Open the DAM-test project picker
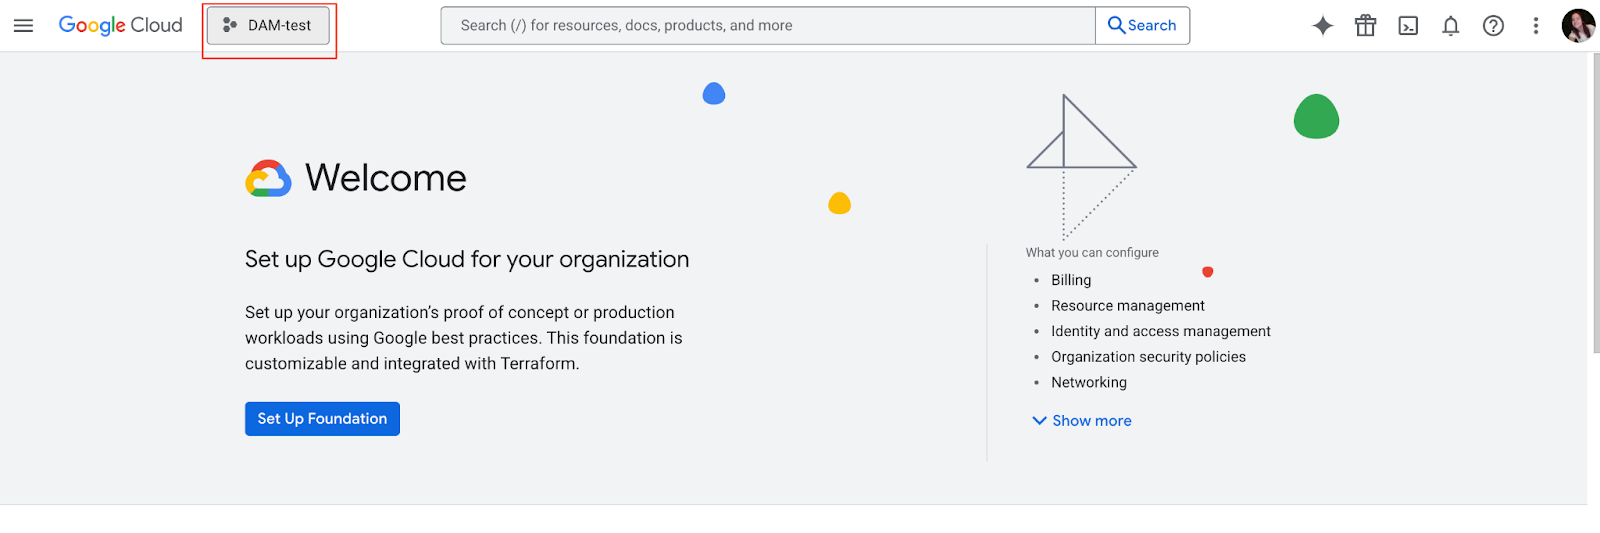 click(268, 26)
